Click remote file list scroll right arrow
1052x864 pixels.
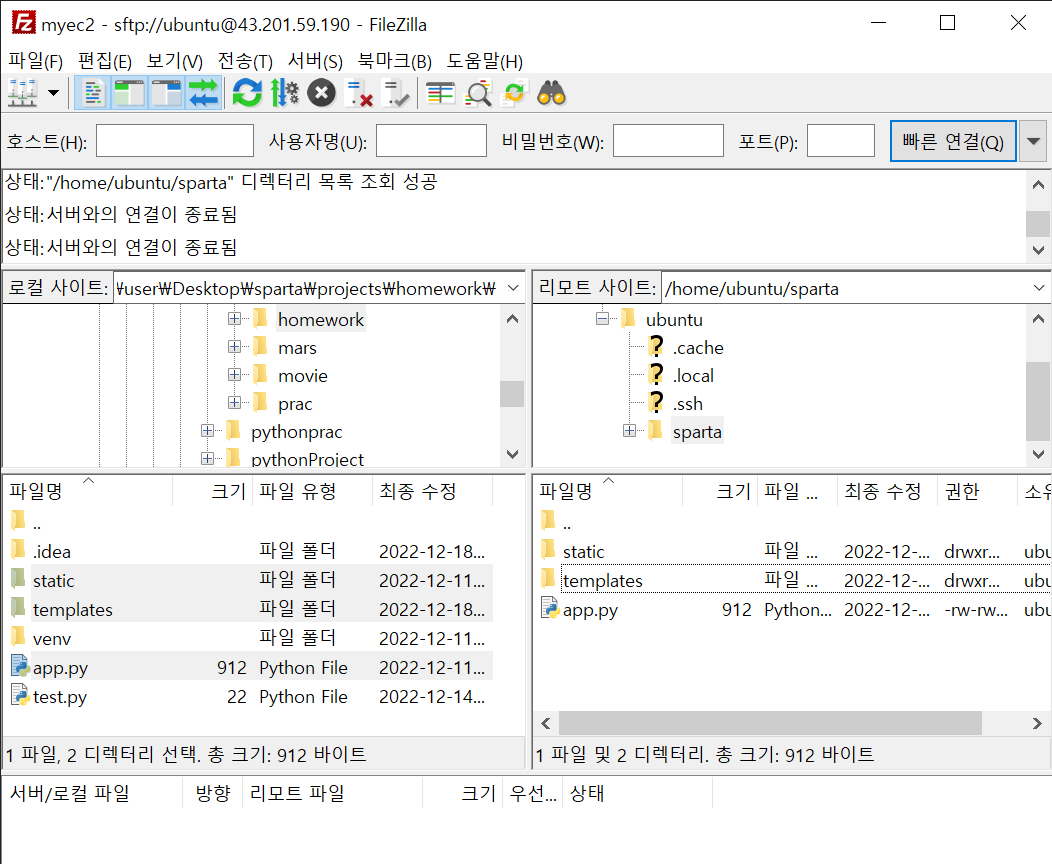point(1037,723)
